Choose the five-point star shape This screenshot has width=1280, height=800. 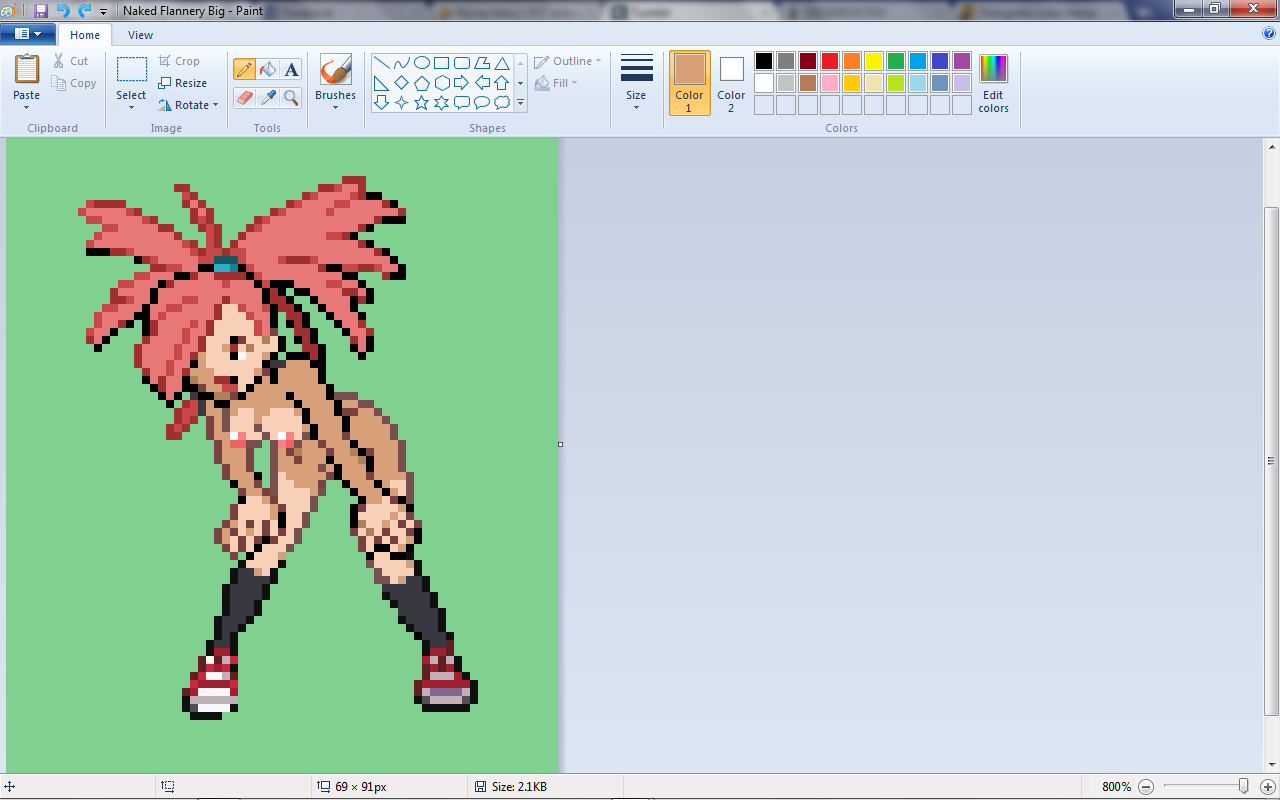coord(421,103)
